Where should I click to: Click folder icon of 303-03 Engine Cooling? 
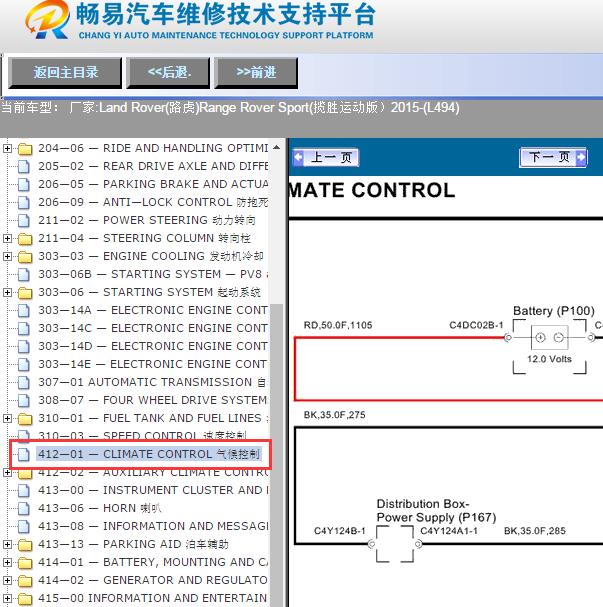(25, 257)
